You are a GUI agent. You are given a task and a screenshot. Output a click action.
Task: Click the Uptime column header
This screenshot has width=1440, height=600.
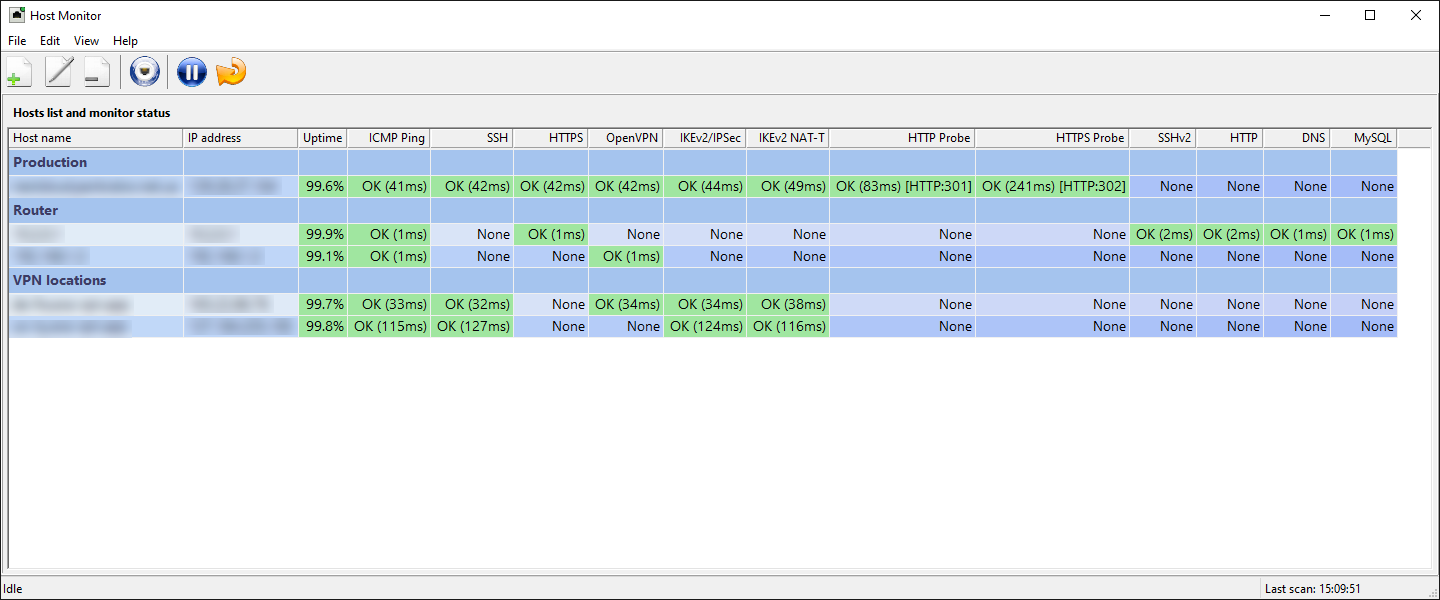pos(323,138)
